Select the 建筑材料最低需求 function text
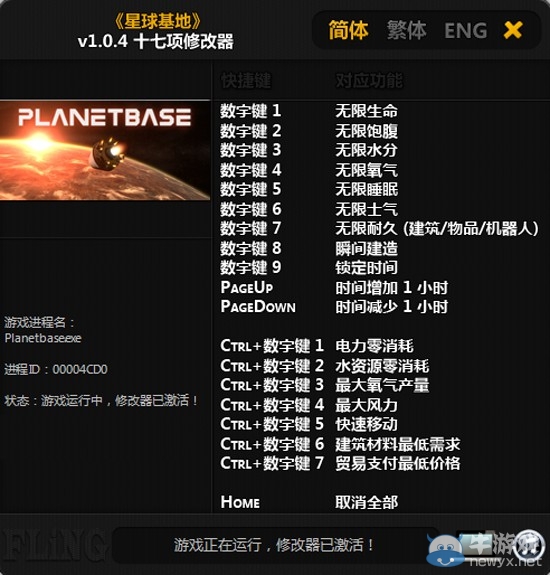 click(397, 444)
